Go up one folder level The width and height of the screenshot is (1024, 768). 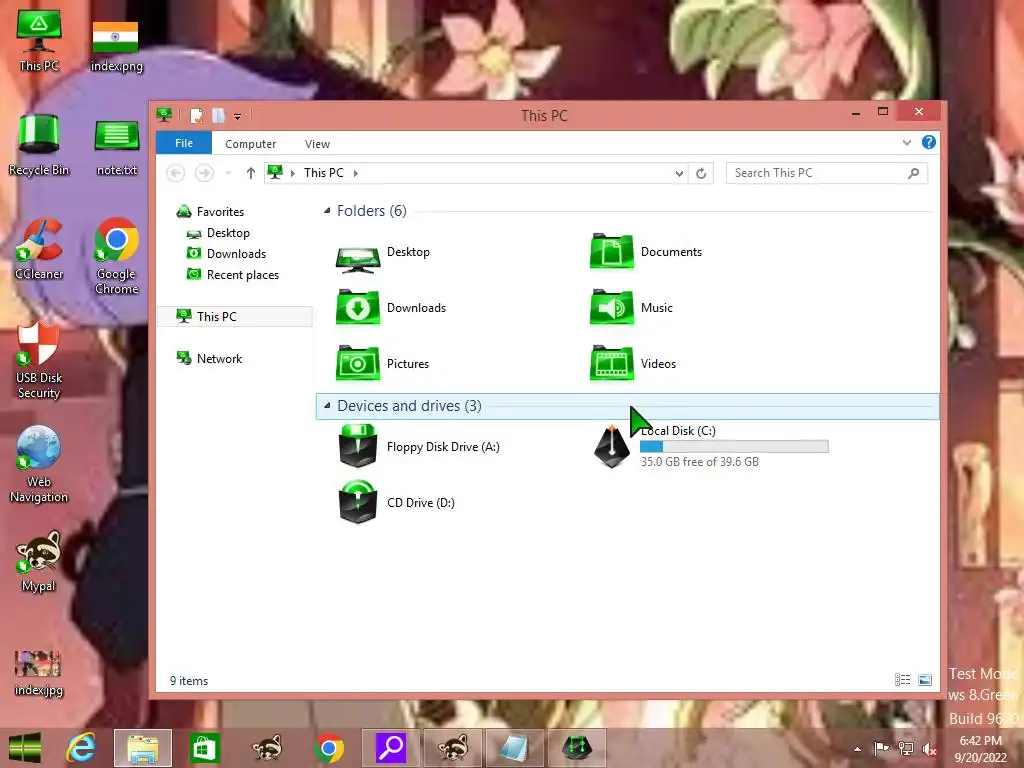tap(251, 173)
